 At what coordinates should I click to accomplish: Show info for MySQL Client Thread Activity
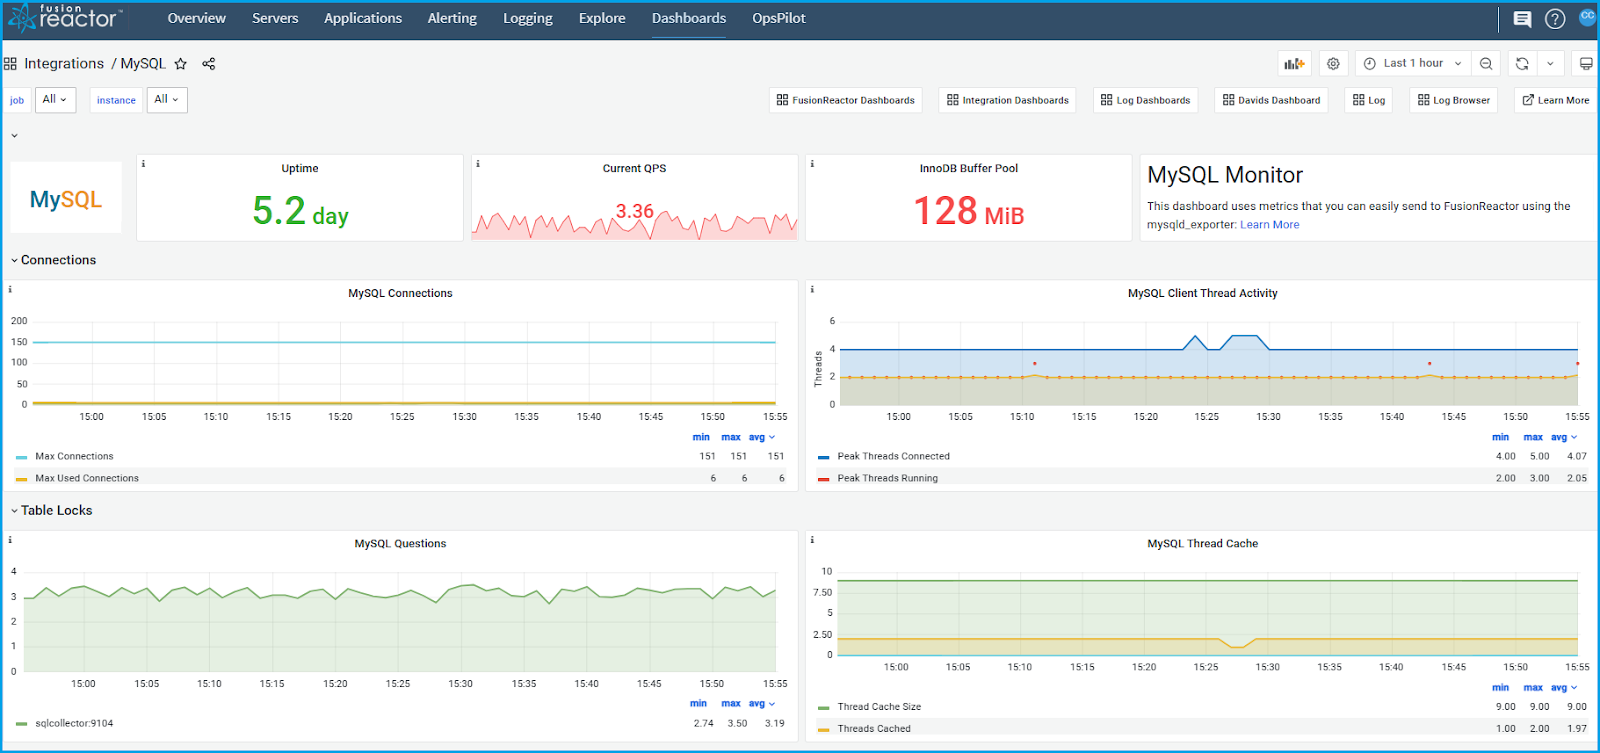tap(812, 289)
